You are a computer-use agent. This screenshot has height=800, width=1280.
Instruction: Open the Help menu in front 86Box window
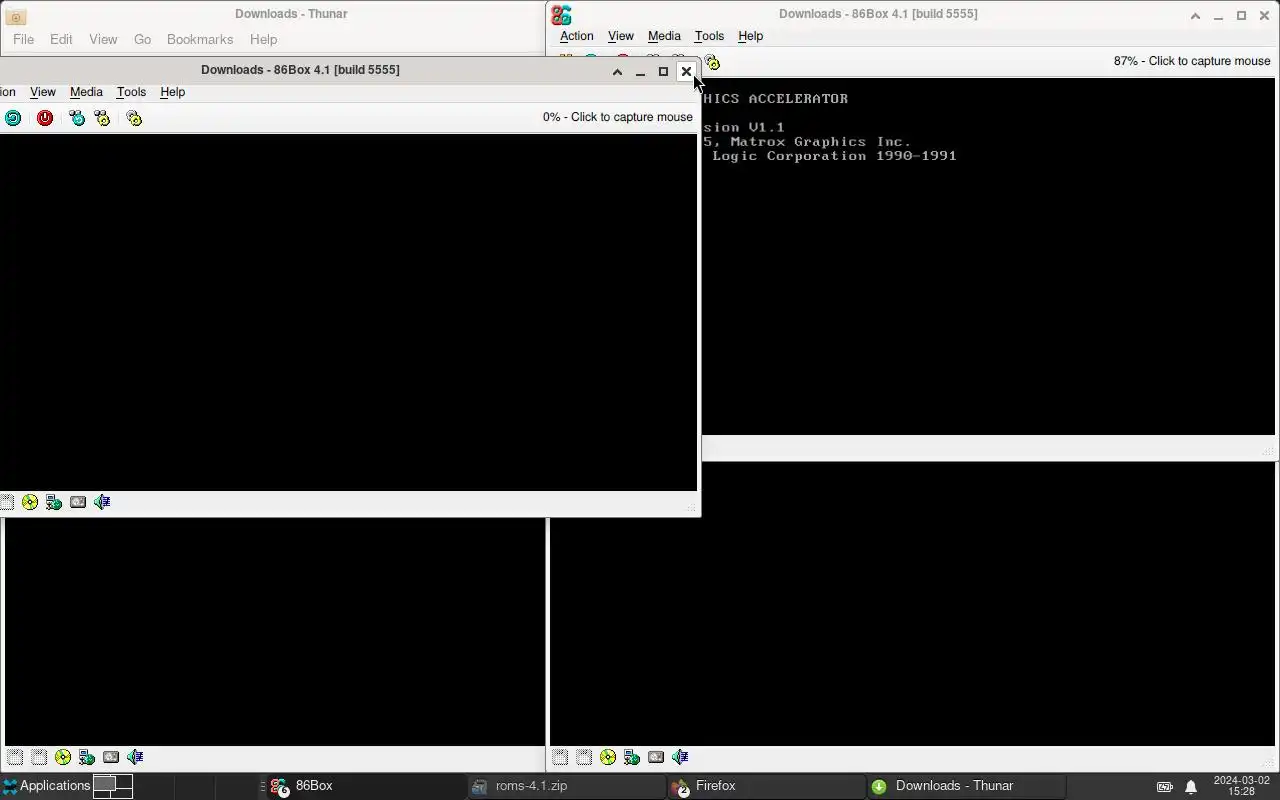[172, 92]
